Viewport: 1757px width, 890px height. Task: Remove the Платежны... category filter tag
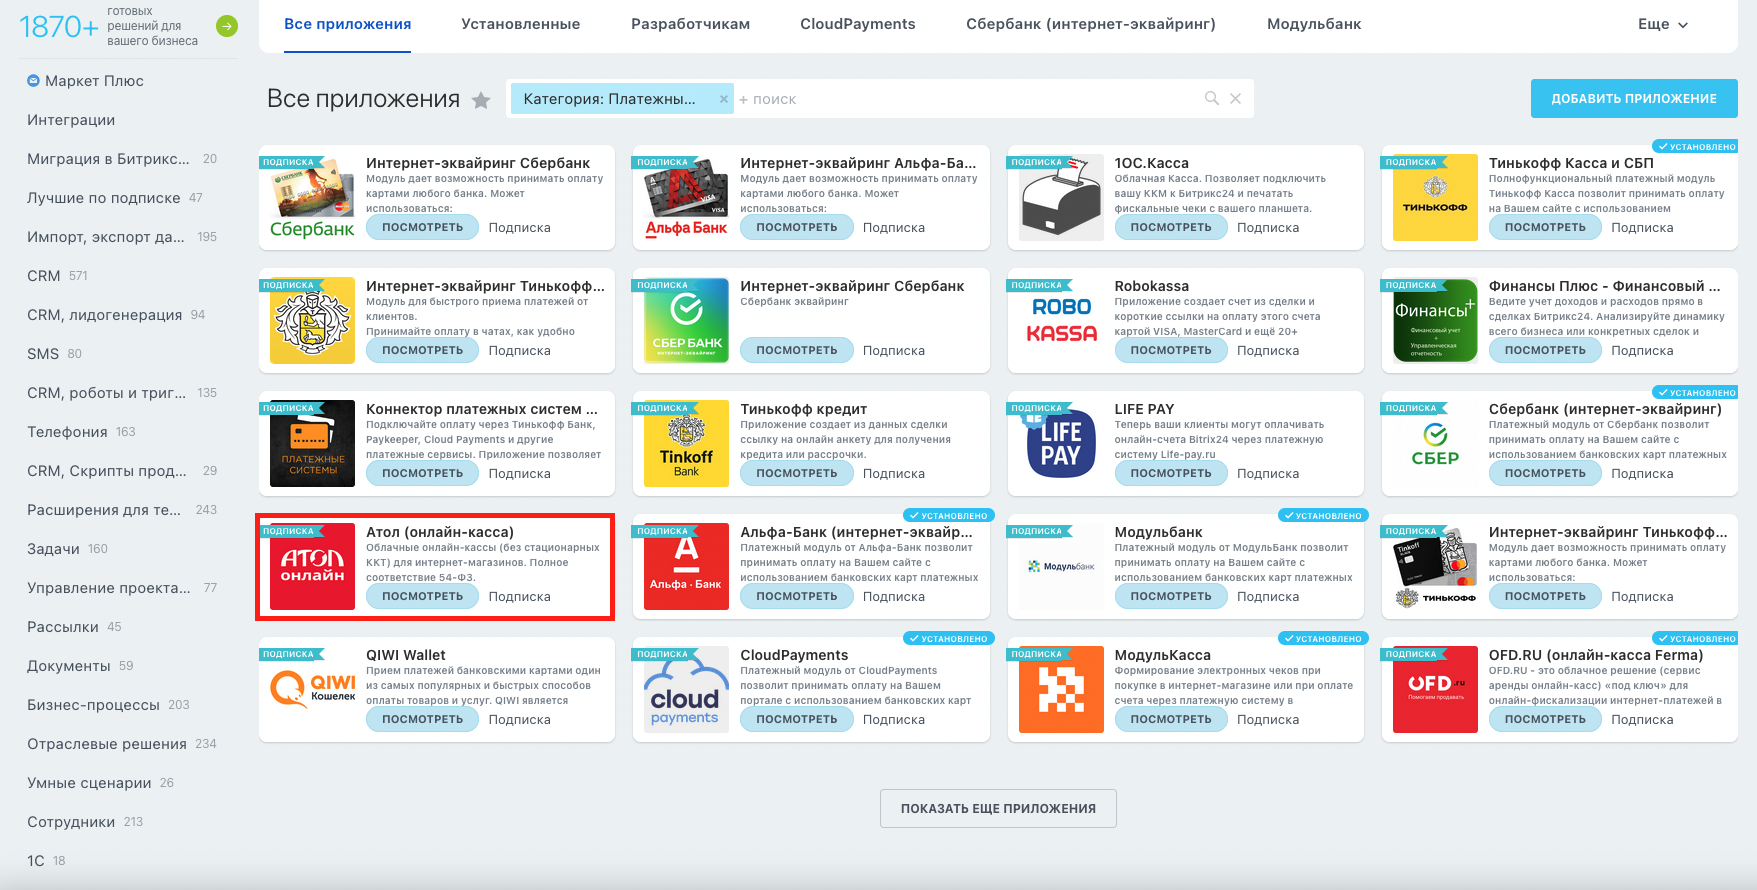pyautogui.click(x=724, y=98)
